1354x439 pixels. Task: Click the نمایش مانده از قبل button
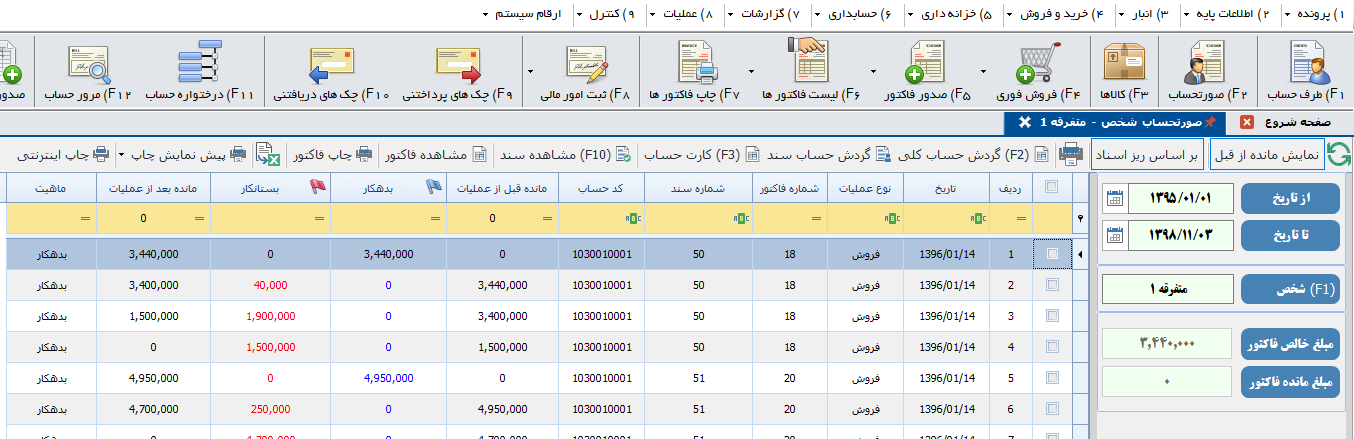[x=1266, y=155]
